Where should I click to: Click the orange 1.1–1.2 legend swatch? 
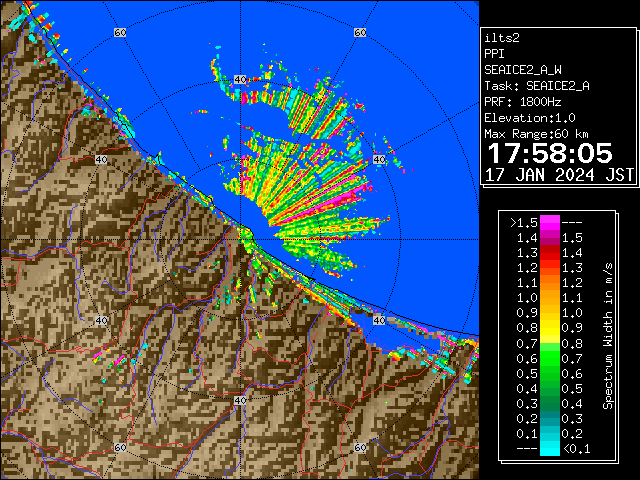[549, 283]
